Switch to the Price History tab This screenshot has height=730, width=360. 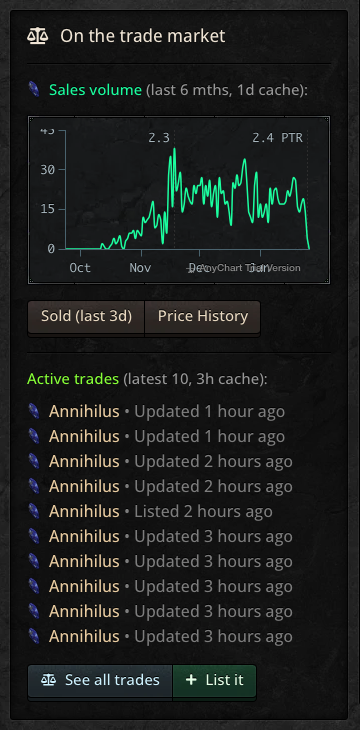pos(203,317)
